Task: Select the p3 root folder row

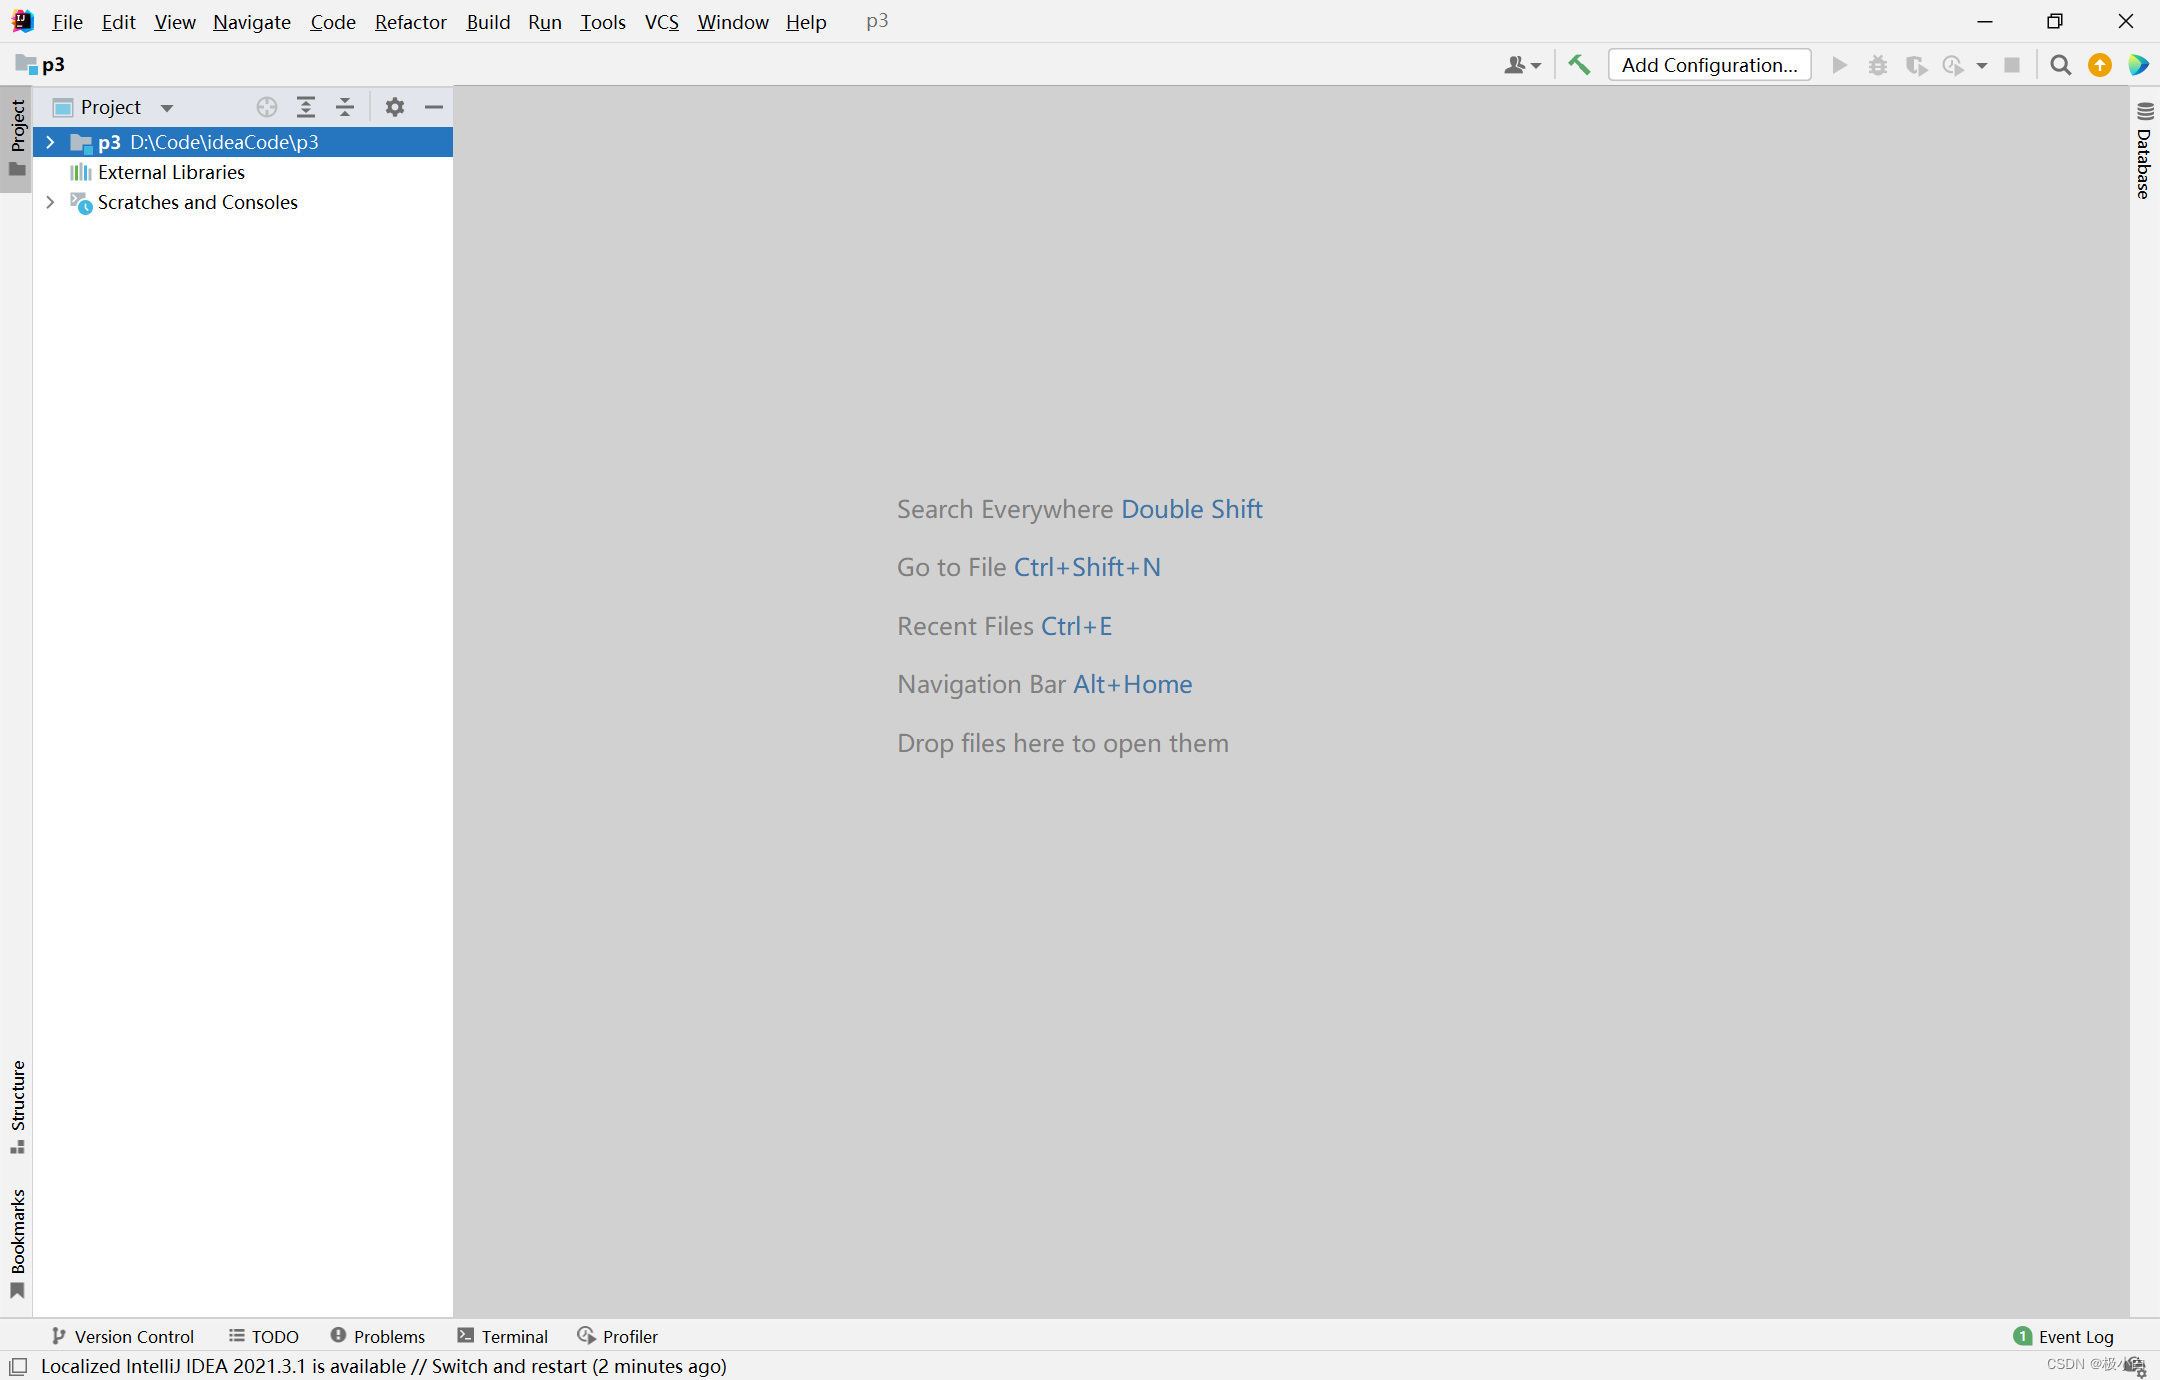Action: [x=243, y=142]
